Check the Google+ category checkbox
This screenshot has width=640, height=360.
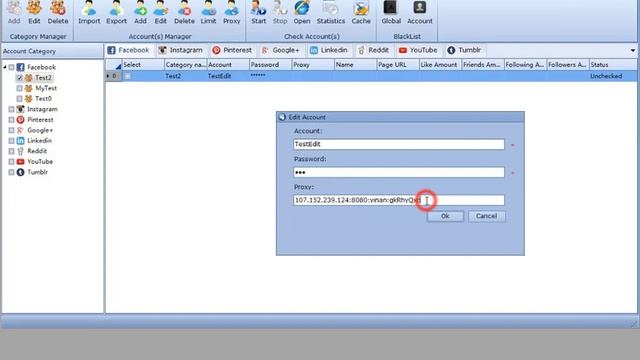click(11, 131)
